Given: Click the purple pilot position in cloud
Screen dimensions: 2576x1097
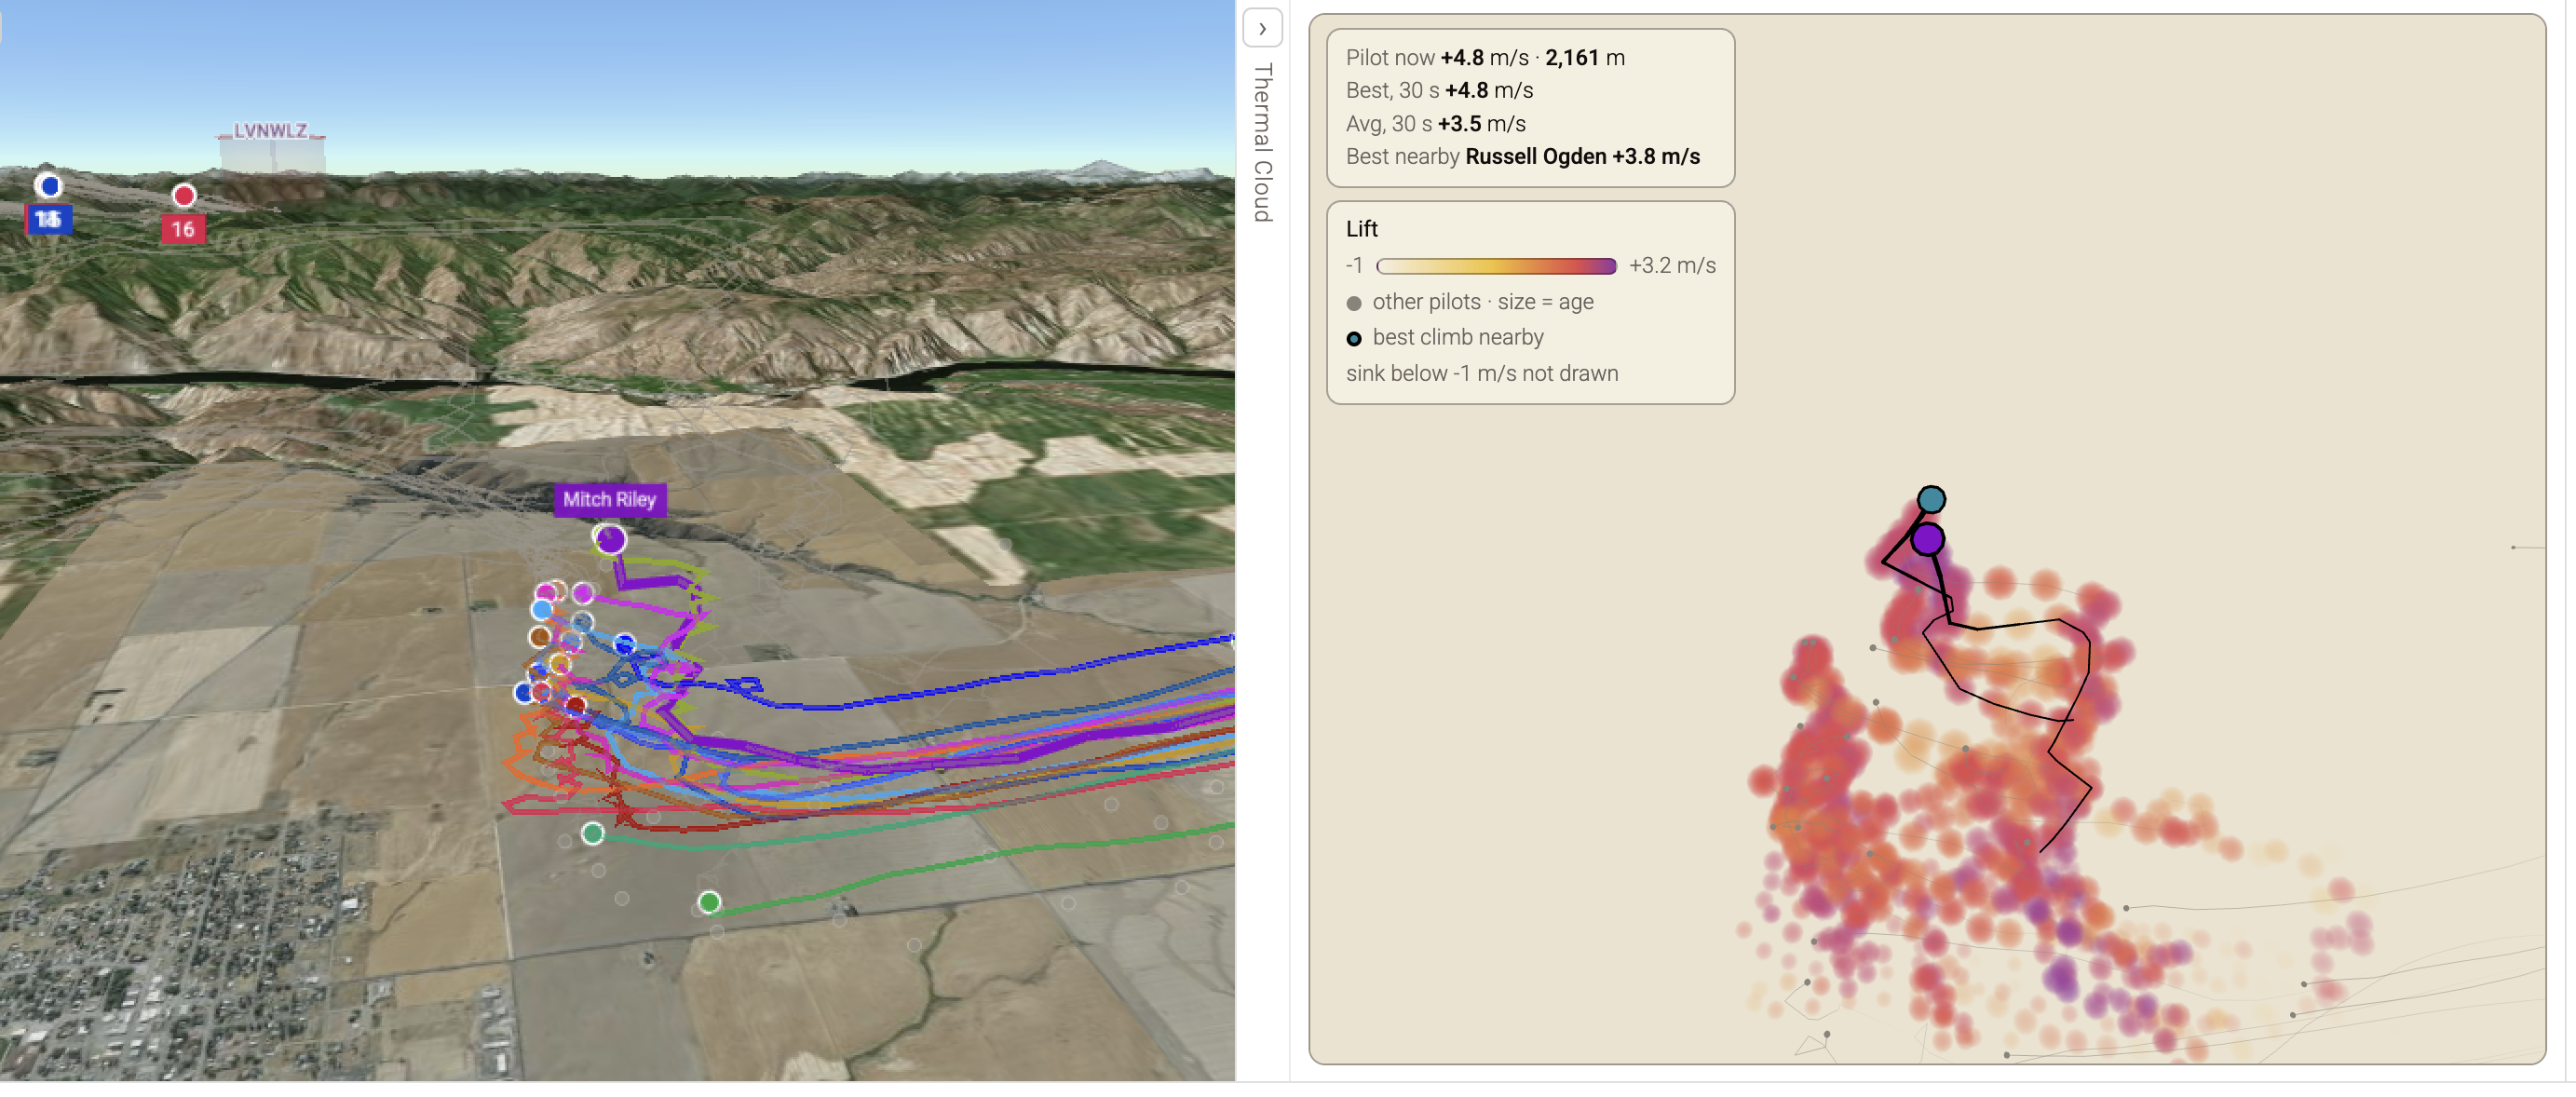Looking at the screenshot, I should click(1927, 539).
